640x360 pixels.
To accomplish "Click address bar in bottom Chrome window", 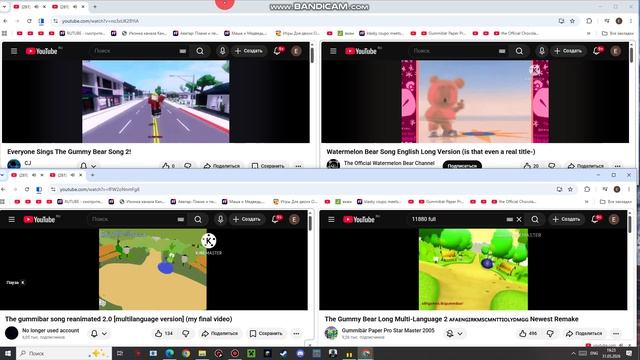I will pyautogui.click(x=302, y=189).
